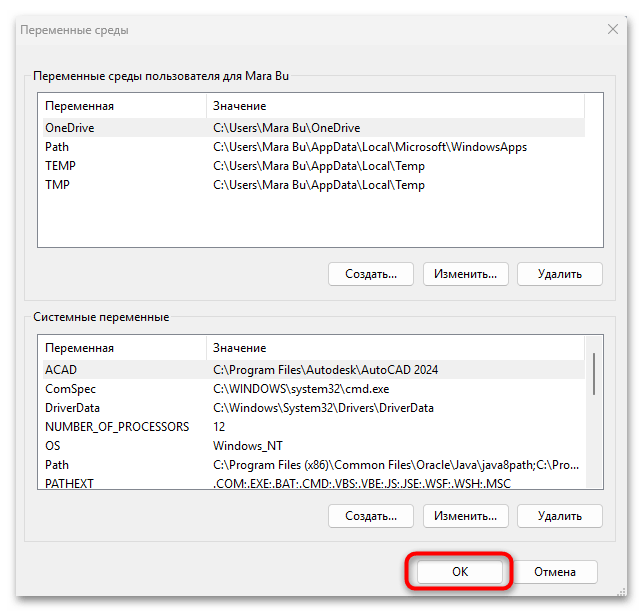
Task: Click the value C:\WINDOWS\system32\cmd.exe
Action: (301, 389)
